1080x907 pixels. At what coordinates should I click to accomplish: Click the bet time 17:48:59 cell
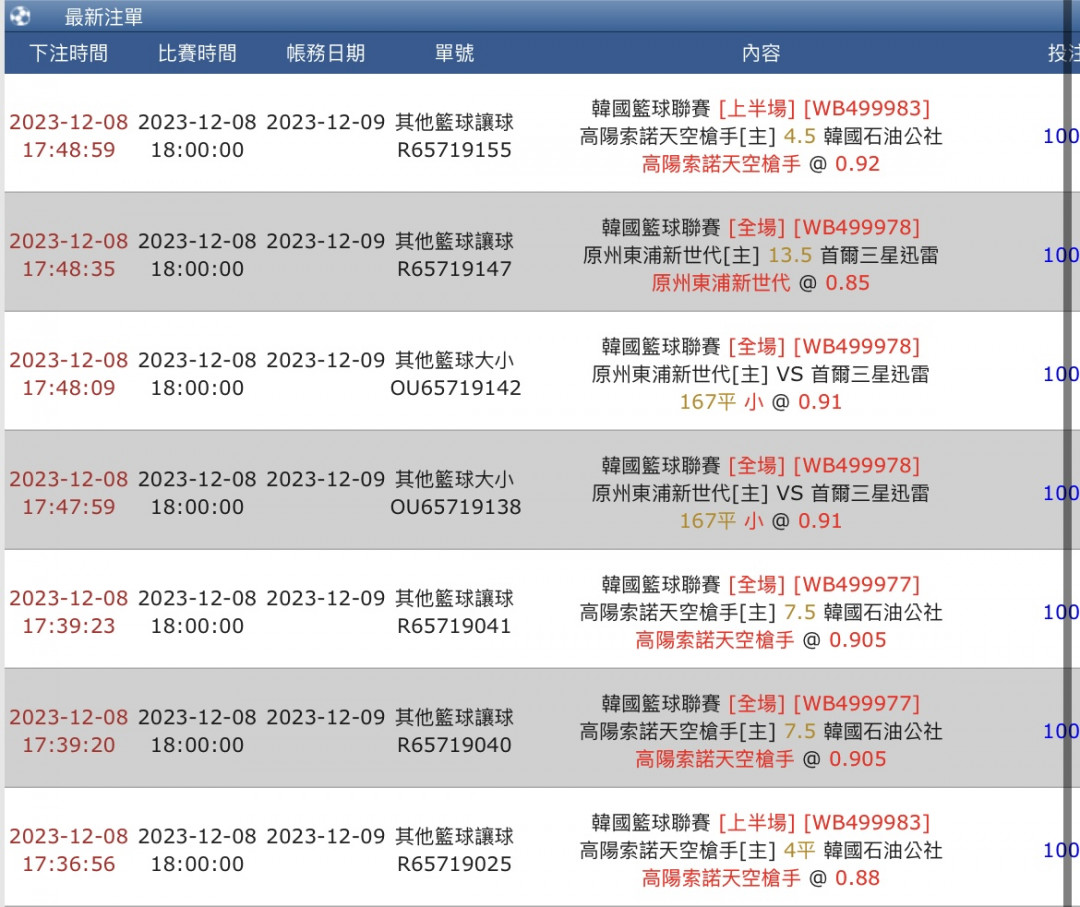pos(68,151)
